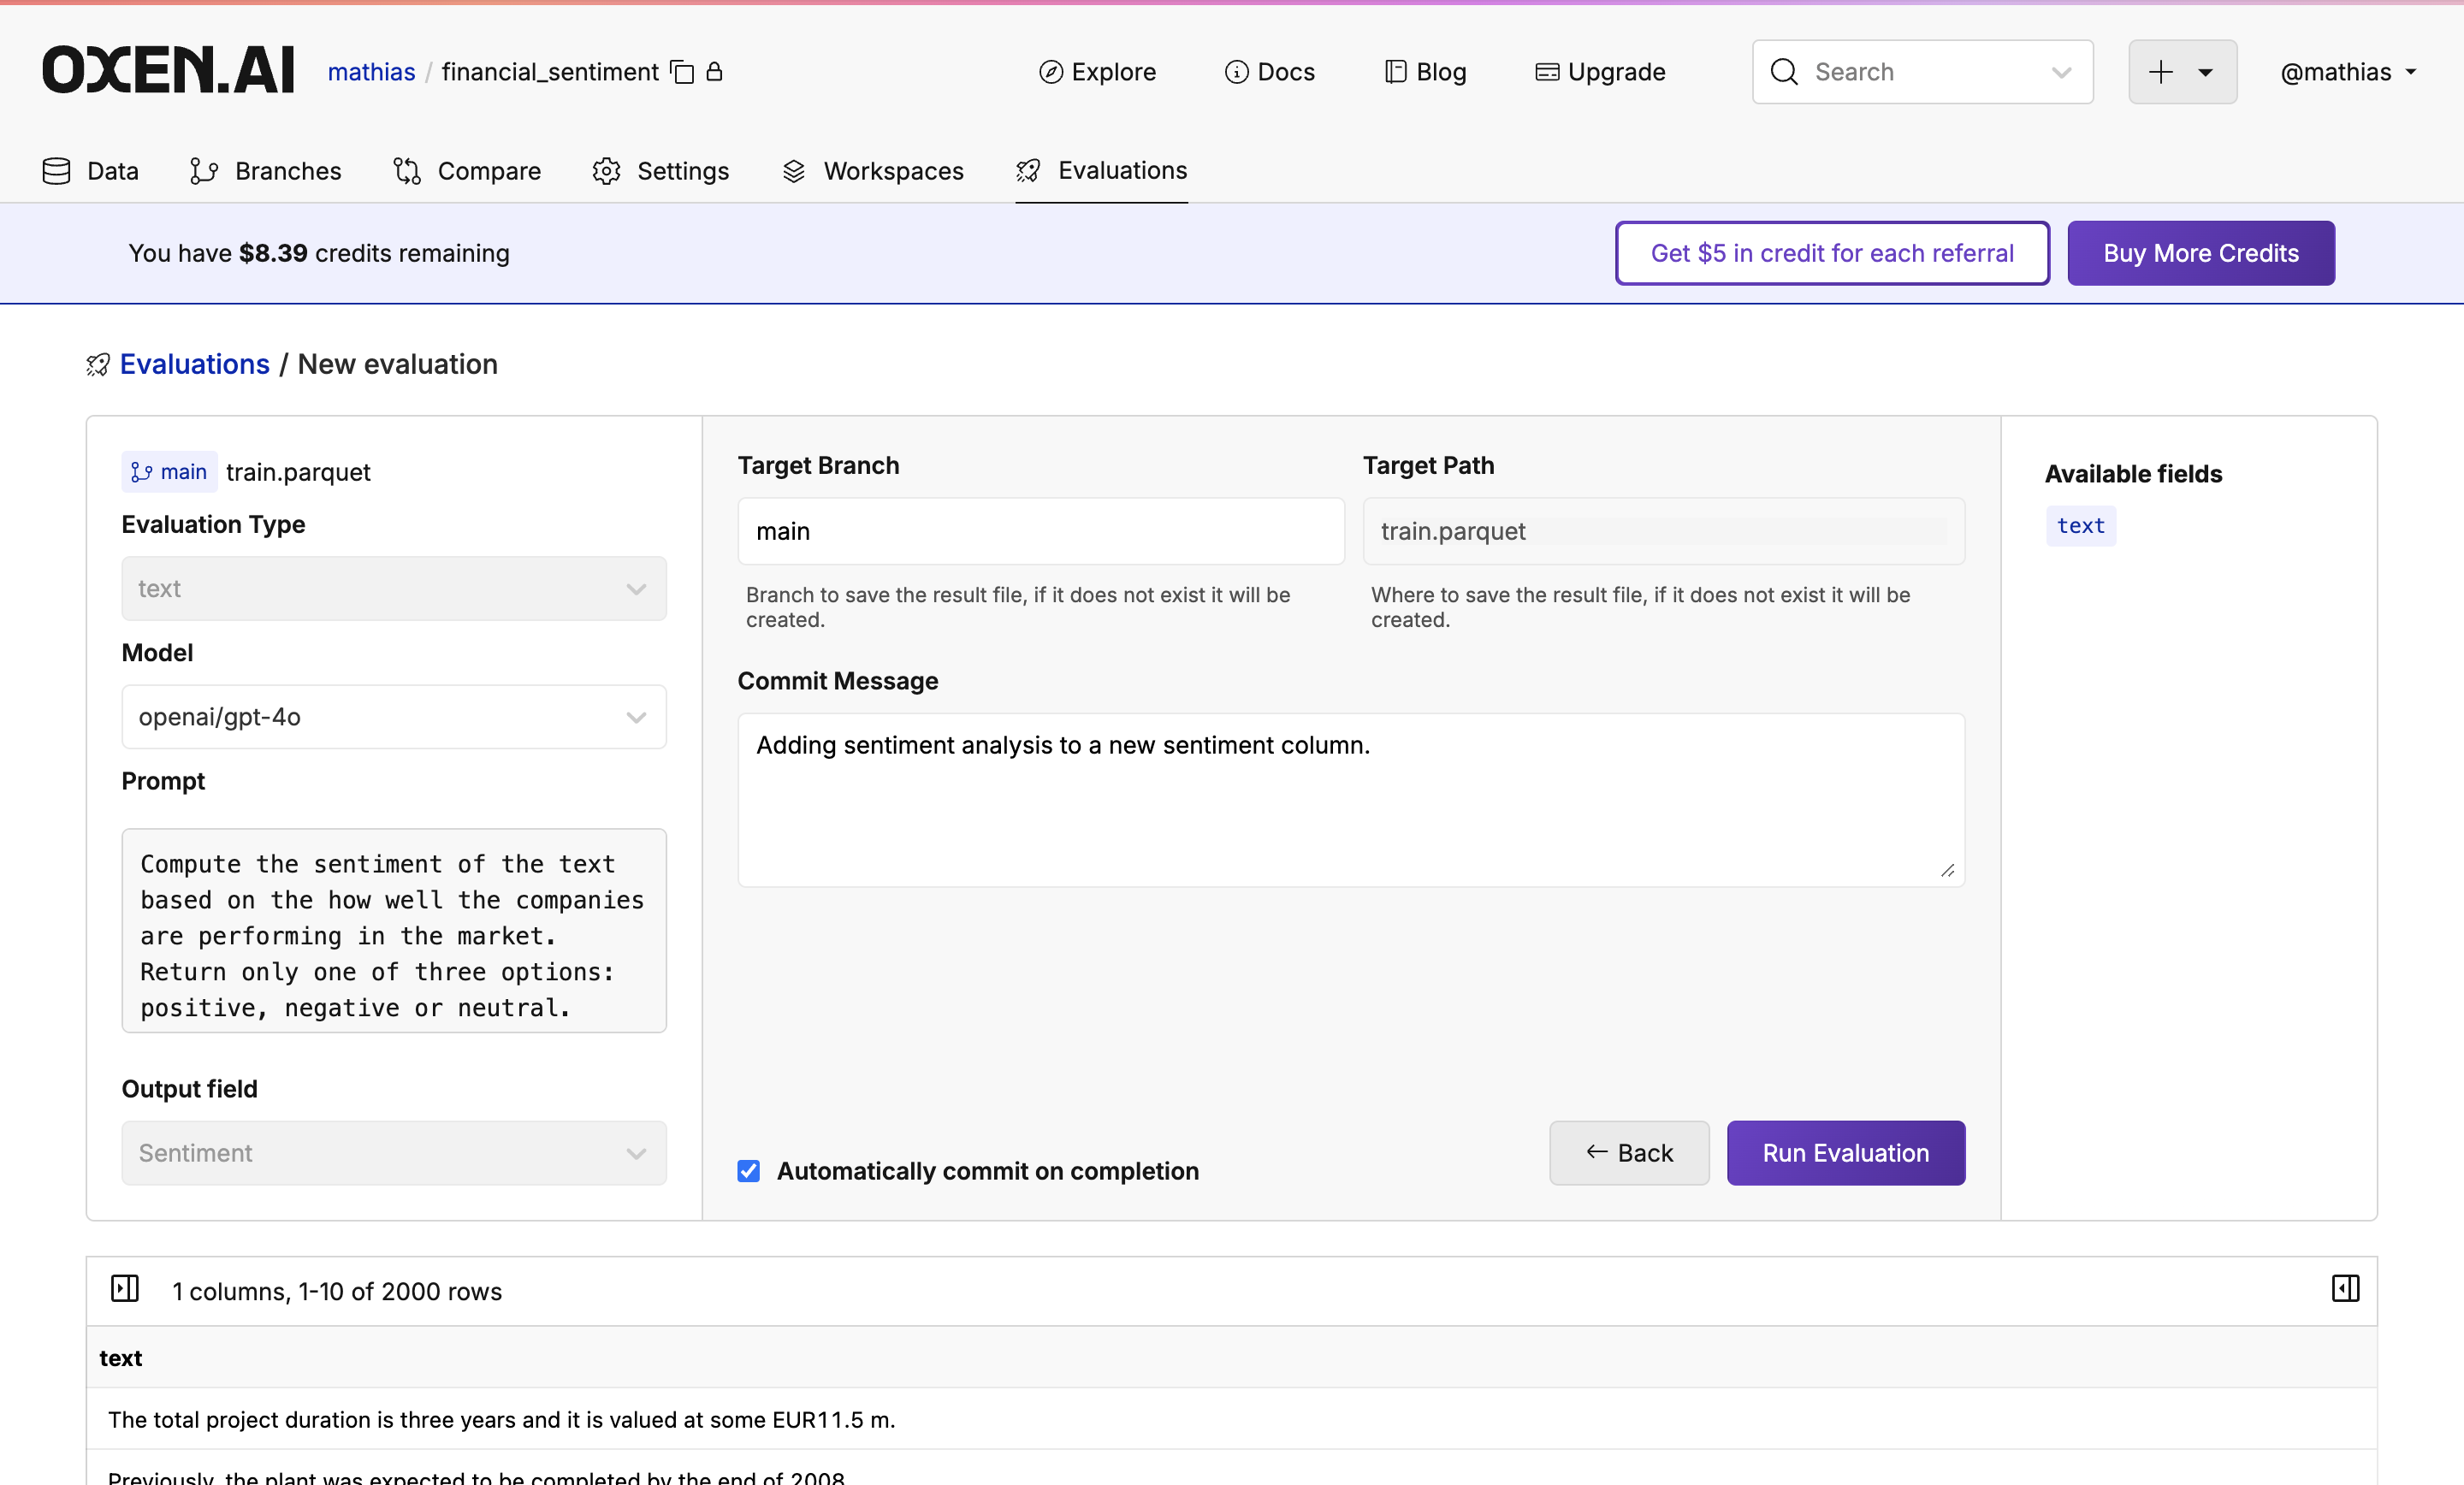Click the Oxen.AI logo
Viewport: 2464px width, 1485px height.
coord(167,69)
